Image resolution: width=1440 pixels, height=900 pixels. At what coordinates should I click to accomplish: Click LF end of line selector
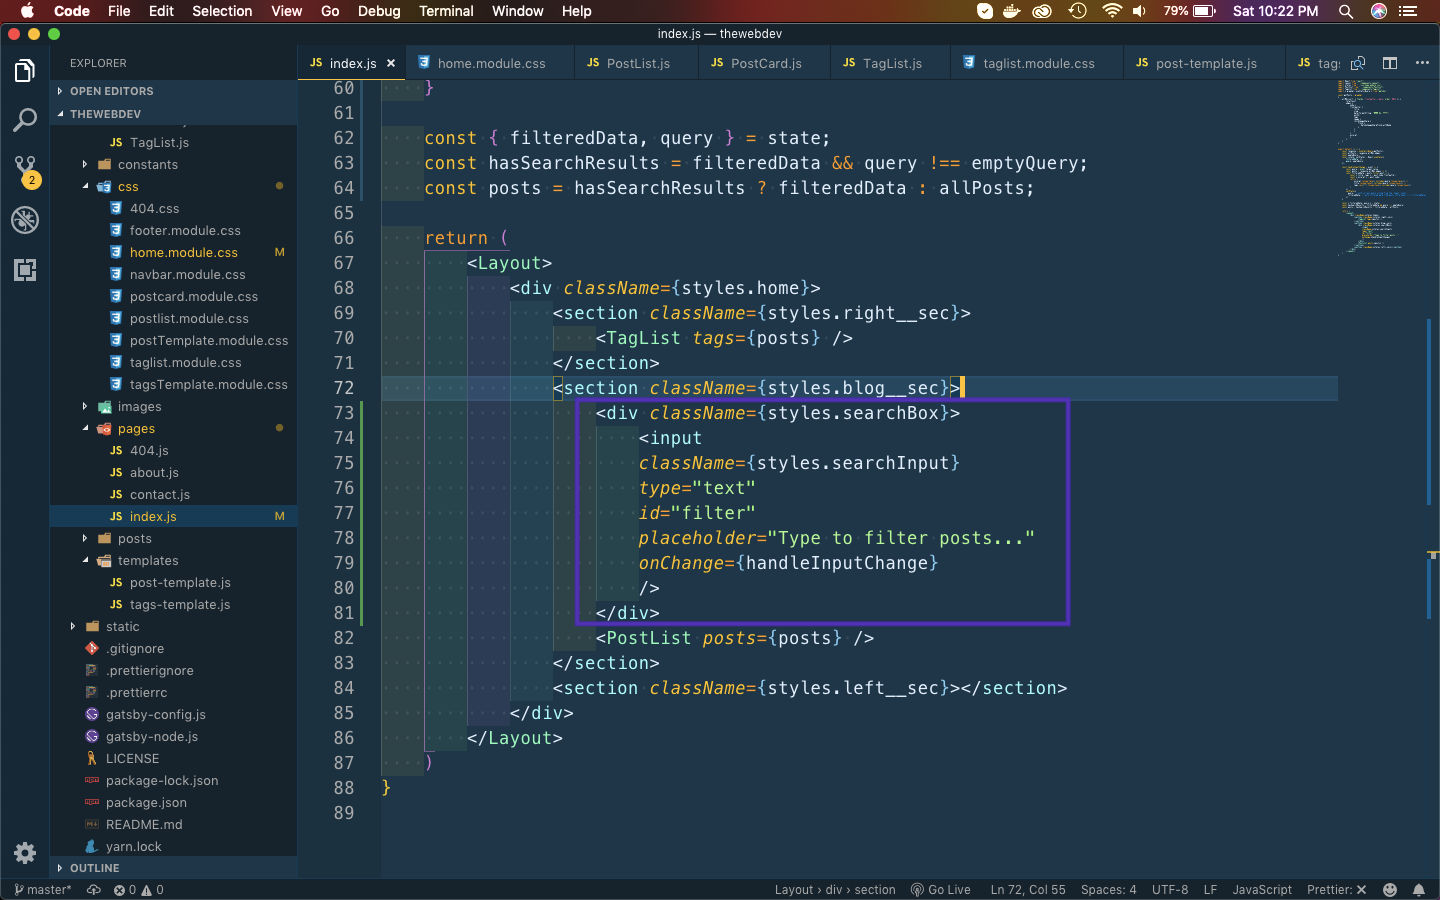1210,889
